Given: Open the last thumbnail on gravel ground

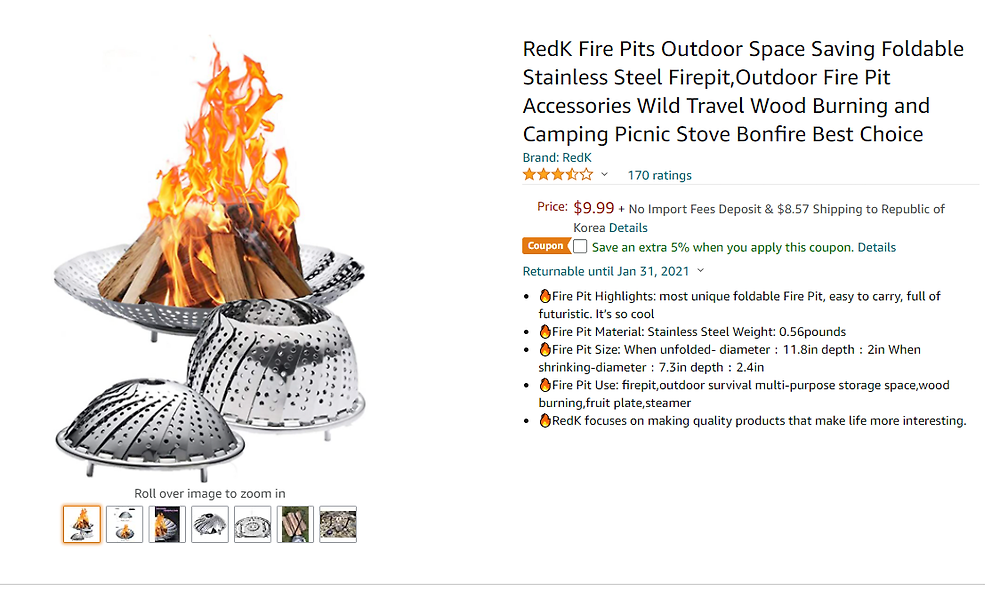Looking at the screenshot, I should click(338, 524).
